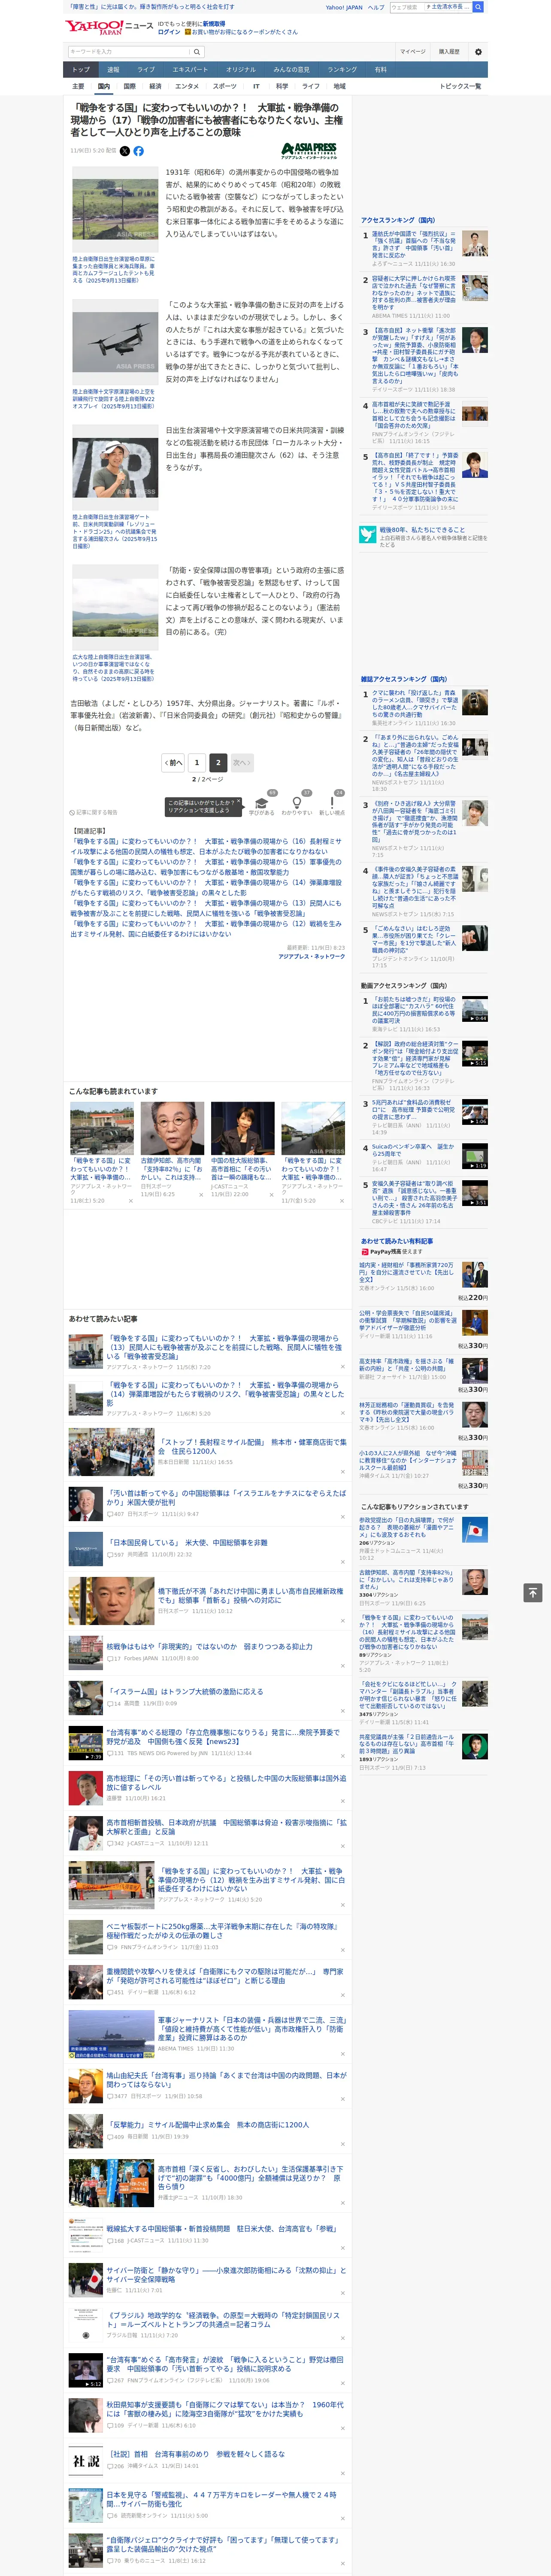The width and height of the screenshot is (551, 2576).
Task: Click the back-to-top arrow button
Action: (533, 1592)
